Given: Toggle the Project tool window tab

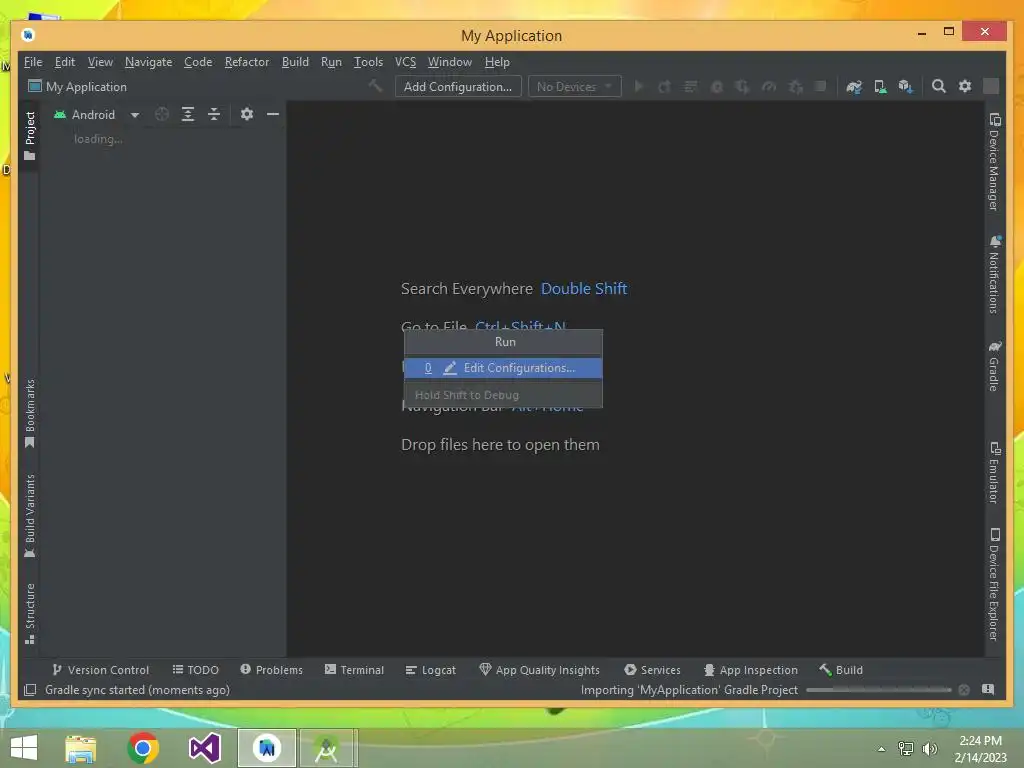Looking at the screenshot, I should 29,136.
